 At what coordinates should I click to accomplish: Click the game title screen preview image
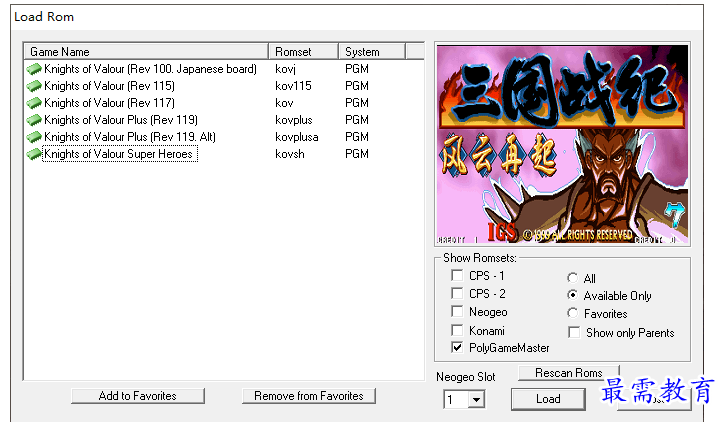coord(563,144)
